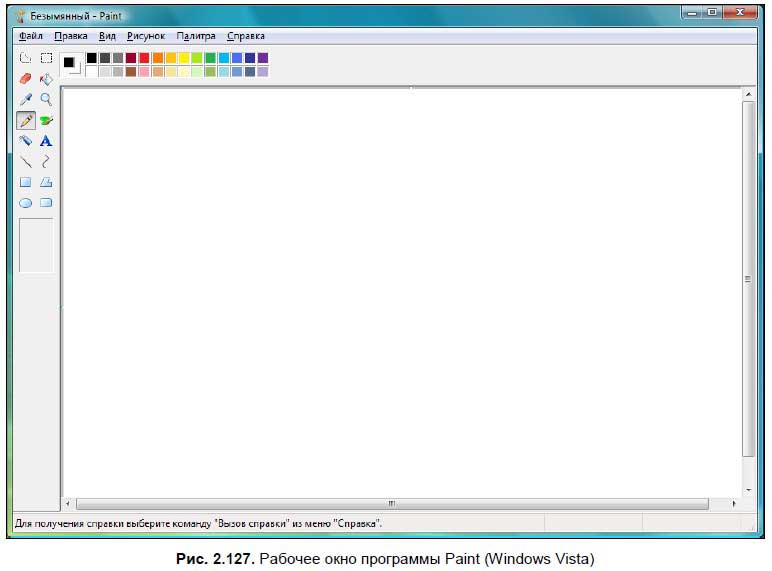Open the Палитра menu
Viewport: 772px width, 571px height.
click(x=196, y=36)
